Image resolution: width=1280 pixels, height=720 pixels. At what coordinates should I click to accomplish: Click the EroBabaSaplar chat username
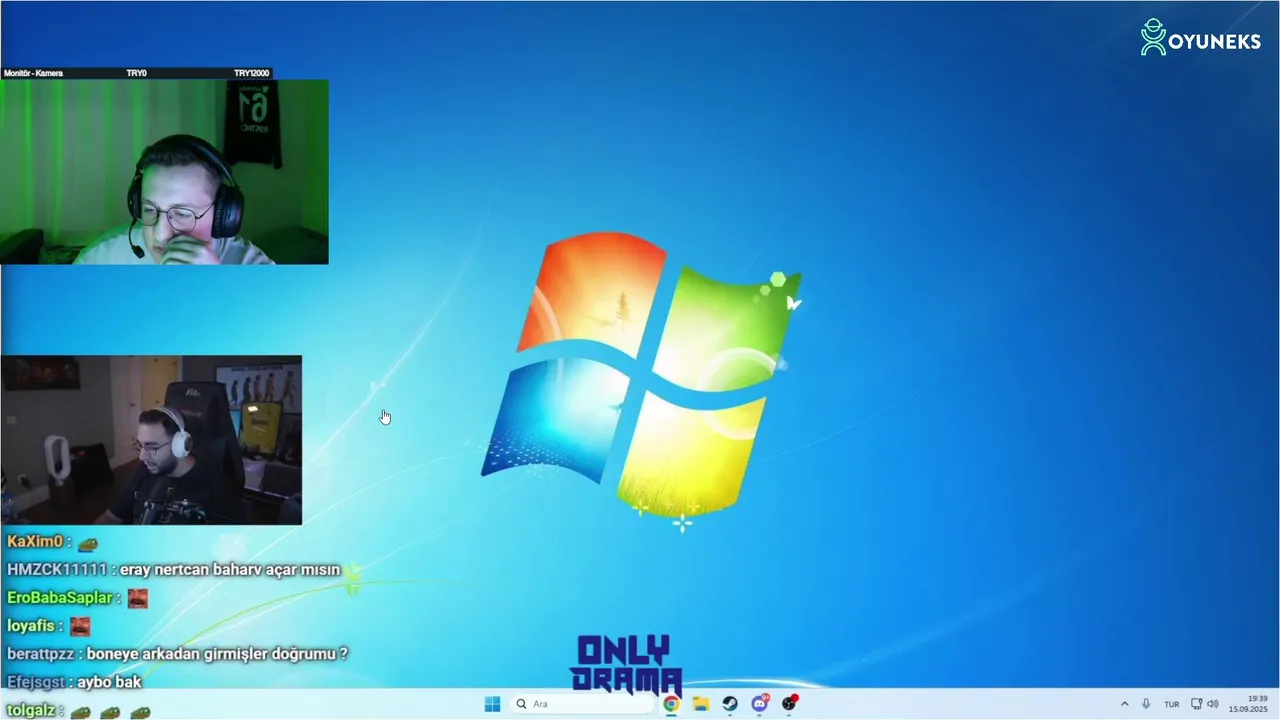click(x=60, y=598)
